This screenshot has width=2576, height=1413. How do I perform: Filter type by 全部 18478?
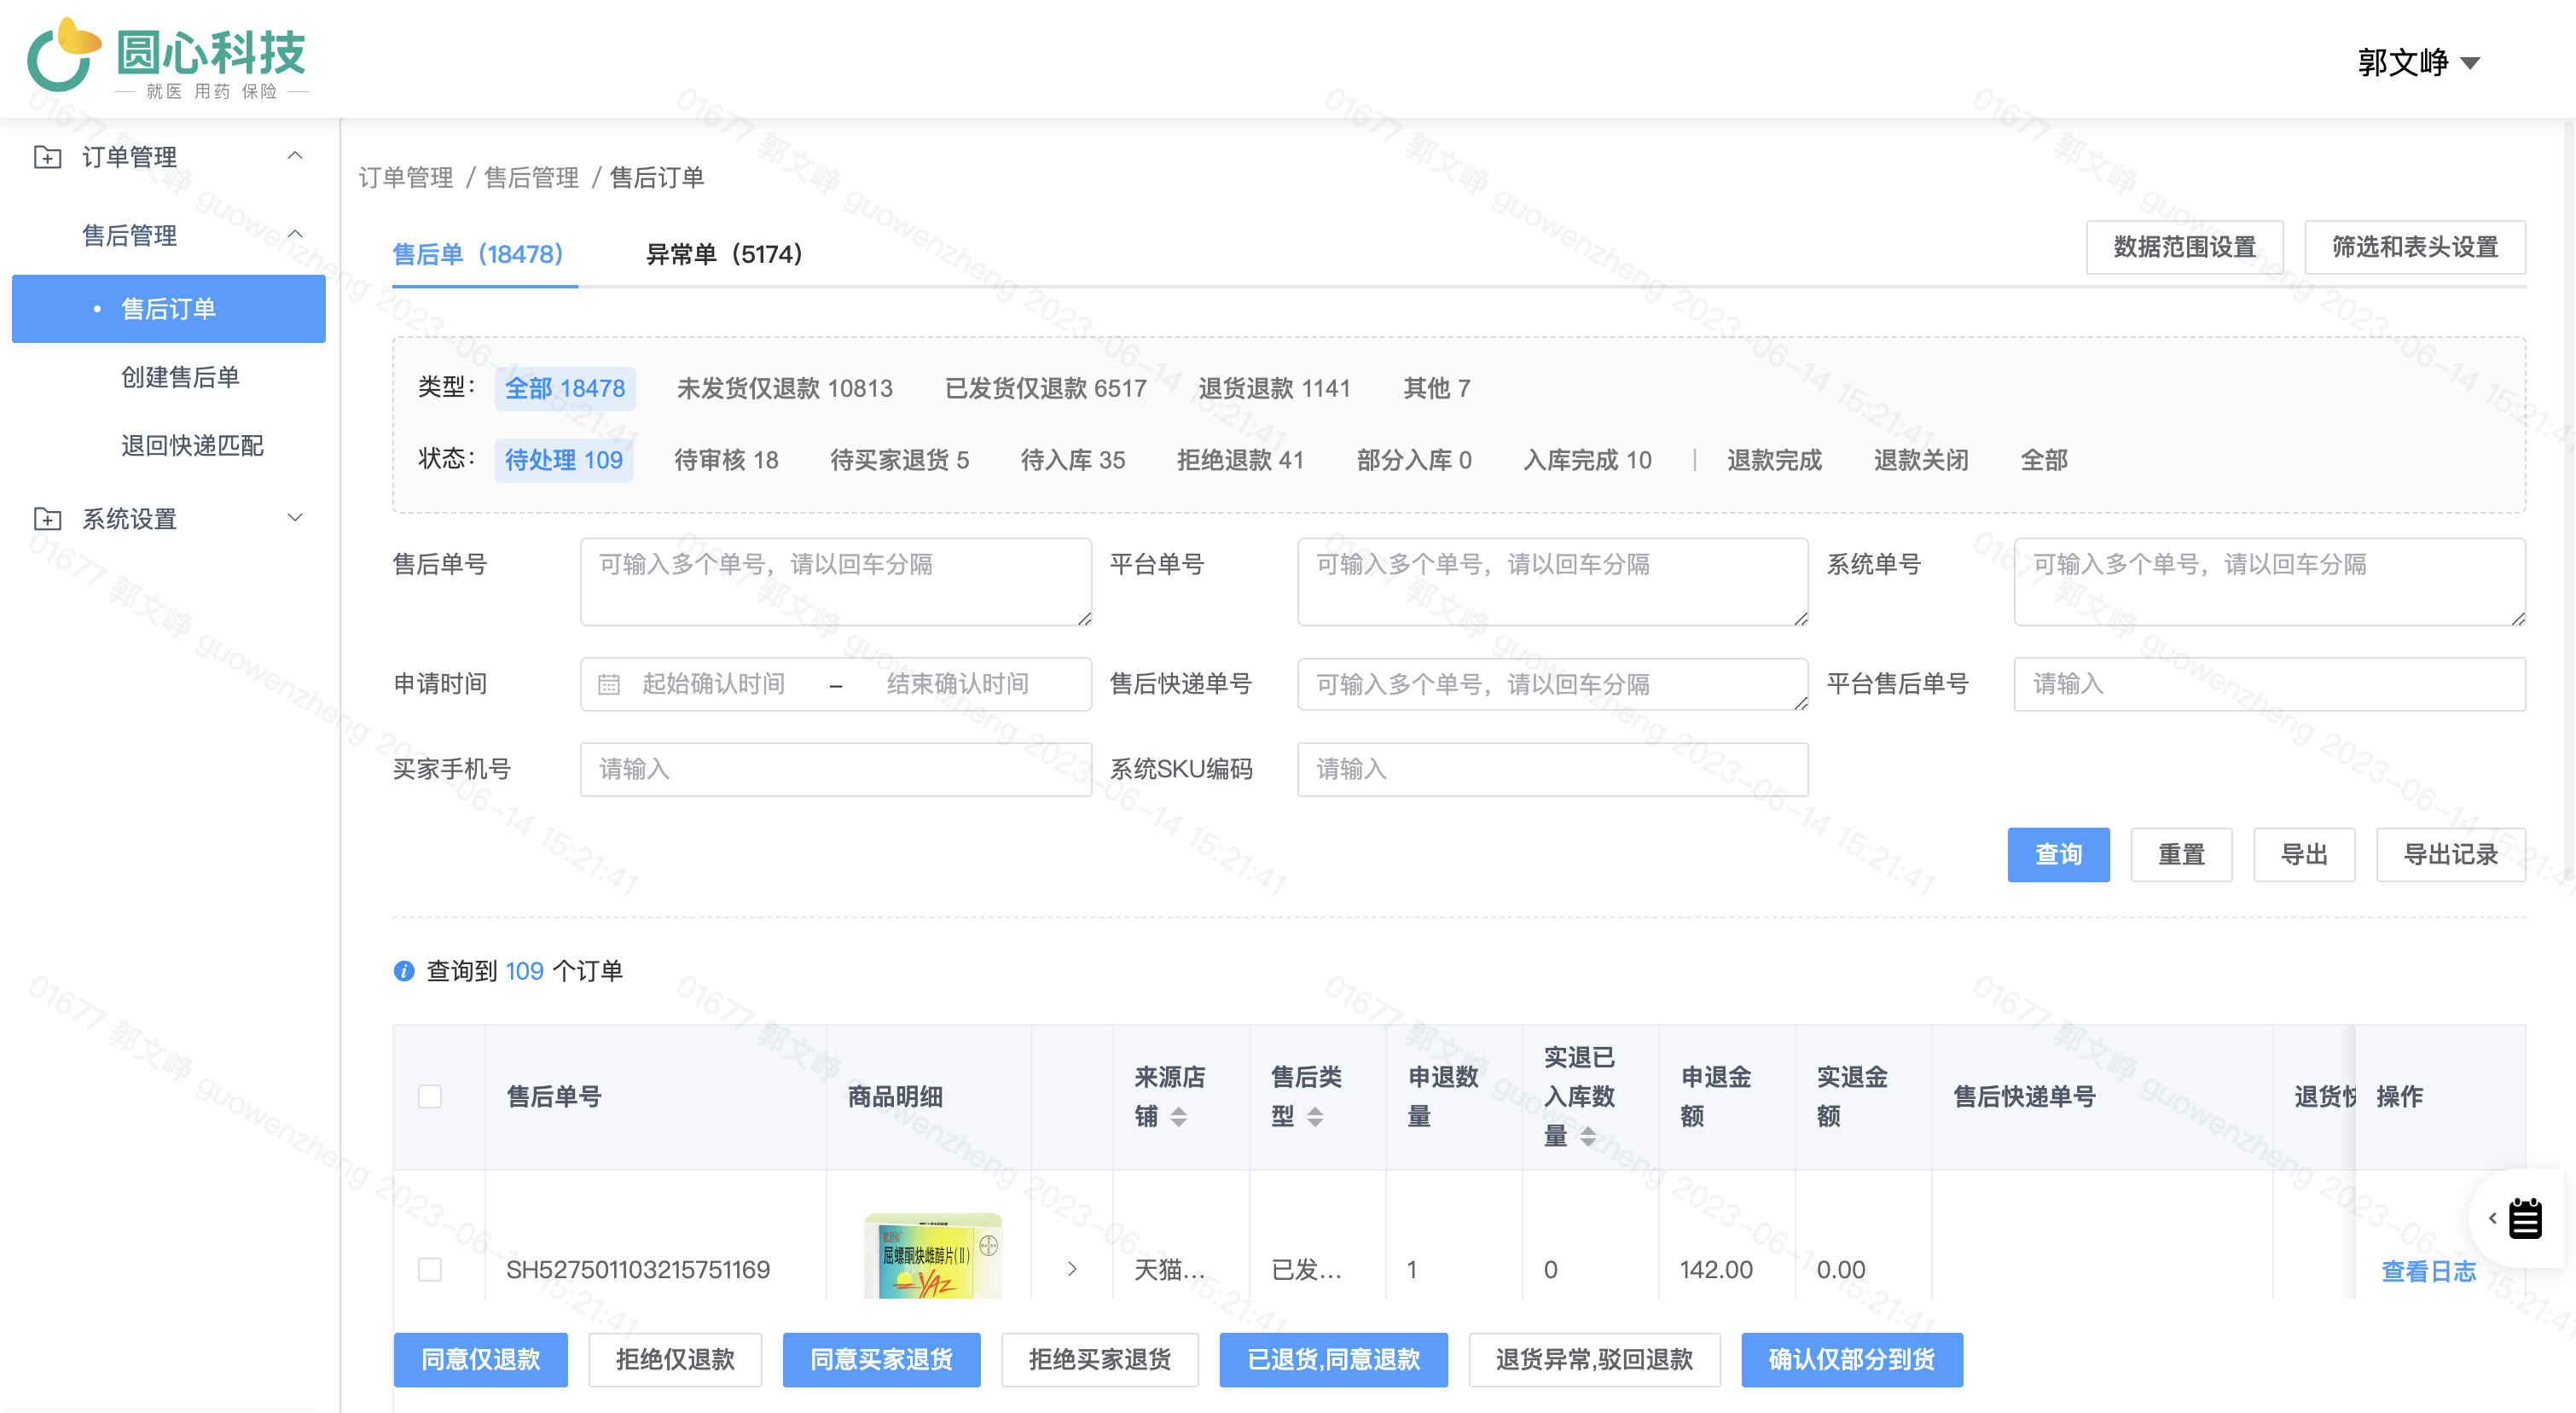565,388
